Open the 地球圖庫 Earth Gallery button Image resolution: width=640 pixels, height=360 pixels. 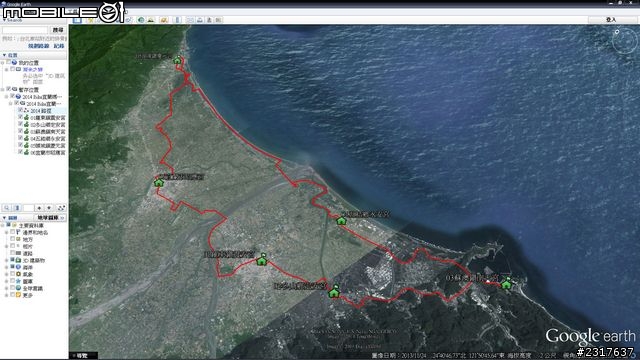[x=51, y=218]
